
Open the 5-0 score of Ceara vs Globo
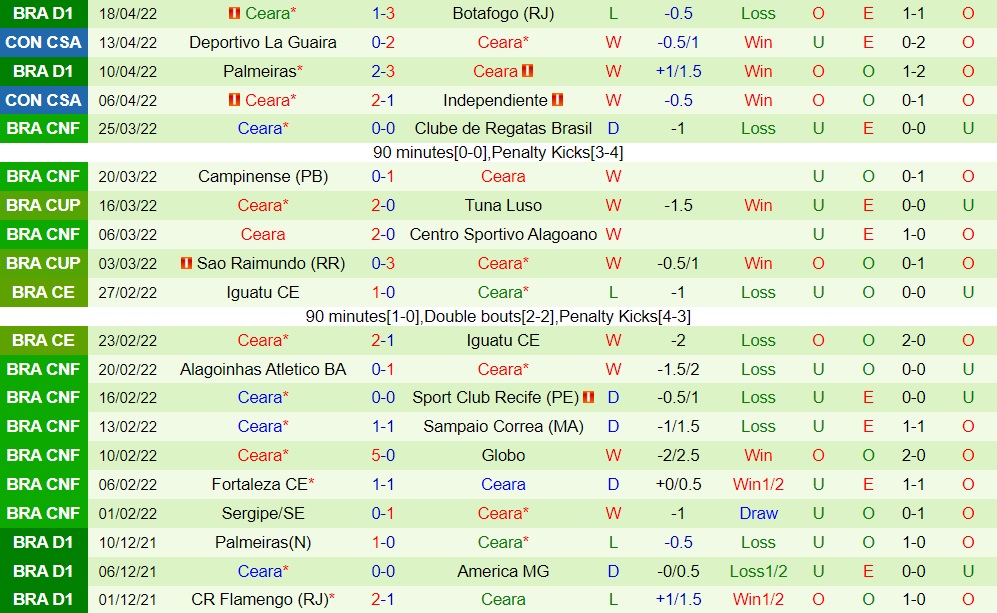(x=383, y=455)
